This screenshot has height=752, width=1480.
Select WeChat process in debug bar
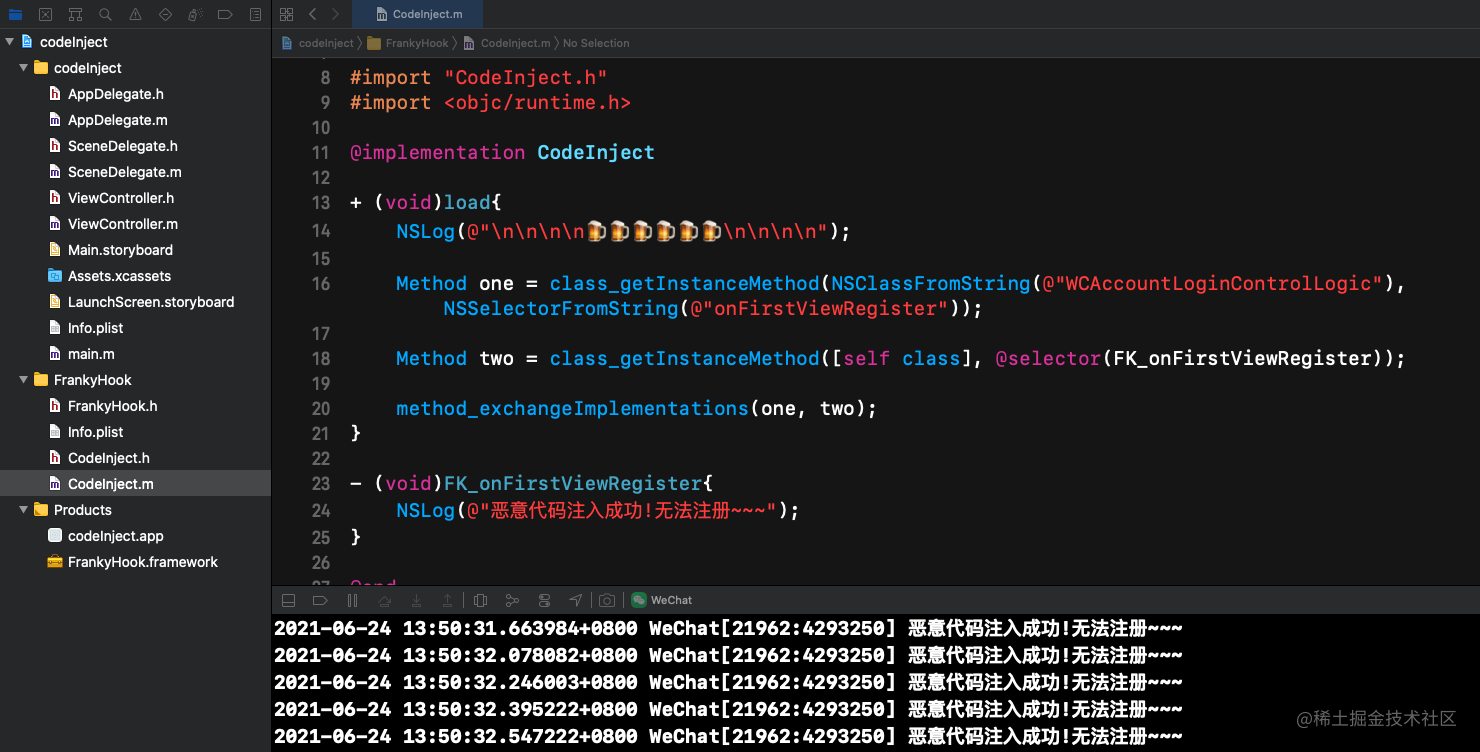[x=661, y=600]
